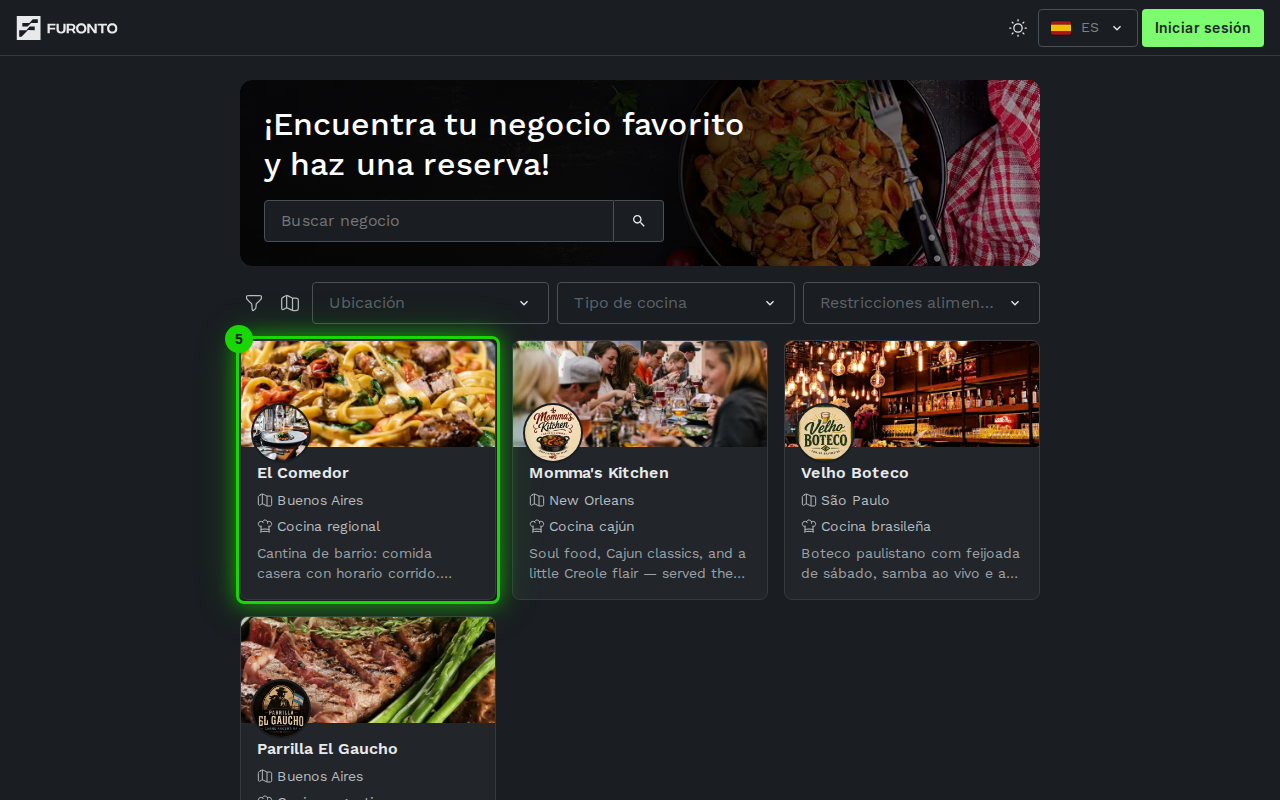Click map icon beside New Orleans
This screenshot has height=800, width=1280.
(x=537, y=500)
